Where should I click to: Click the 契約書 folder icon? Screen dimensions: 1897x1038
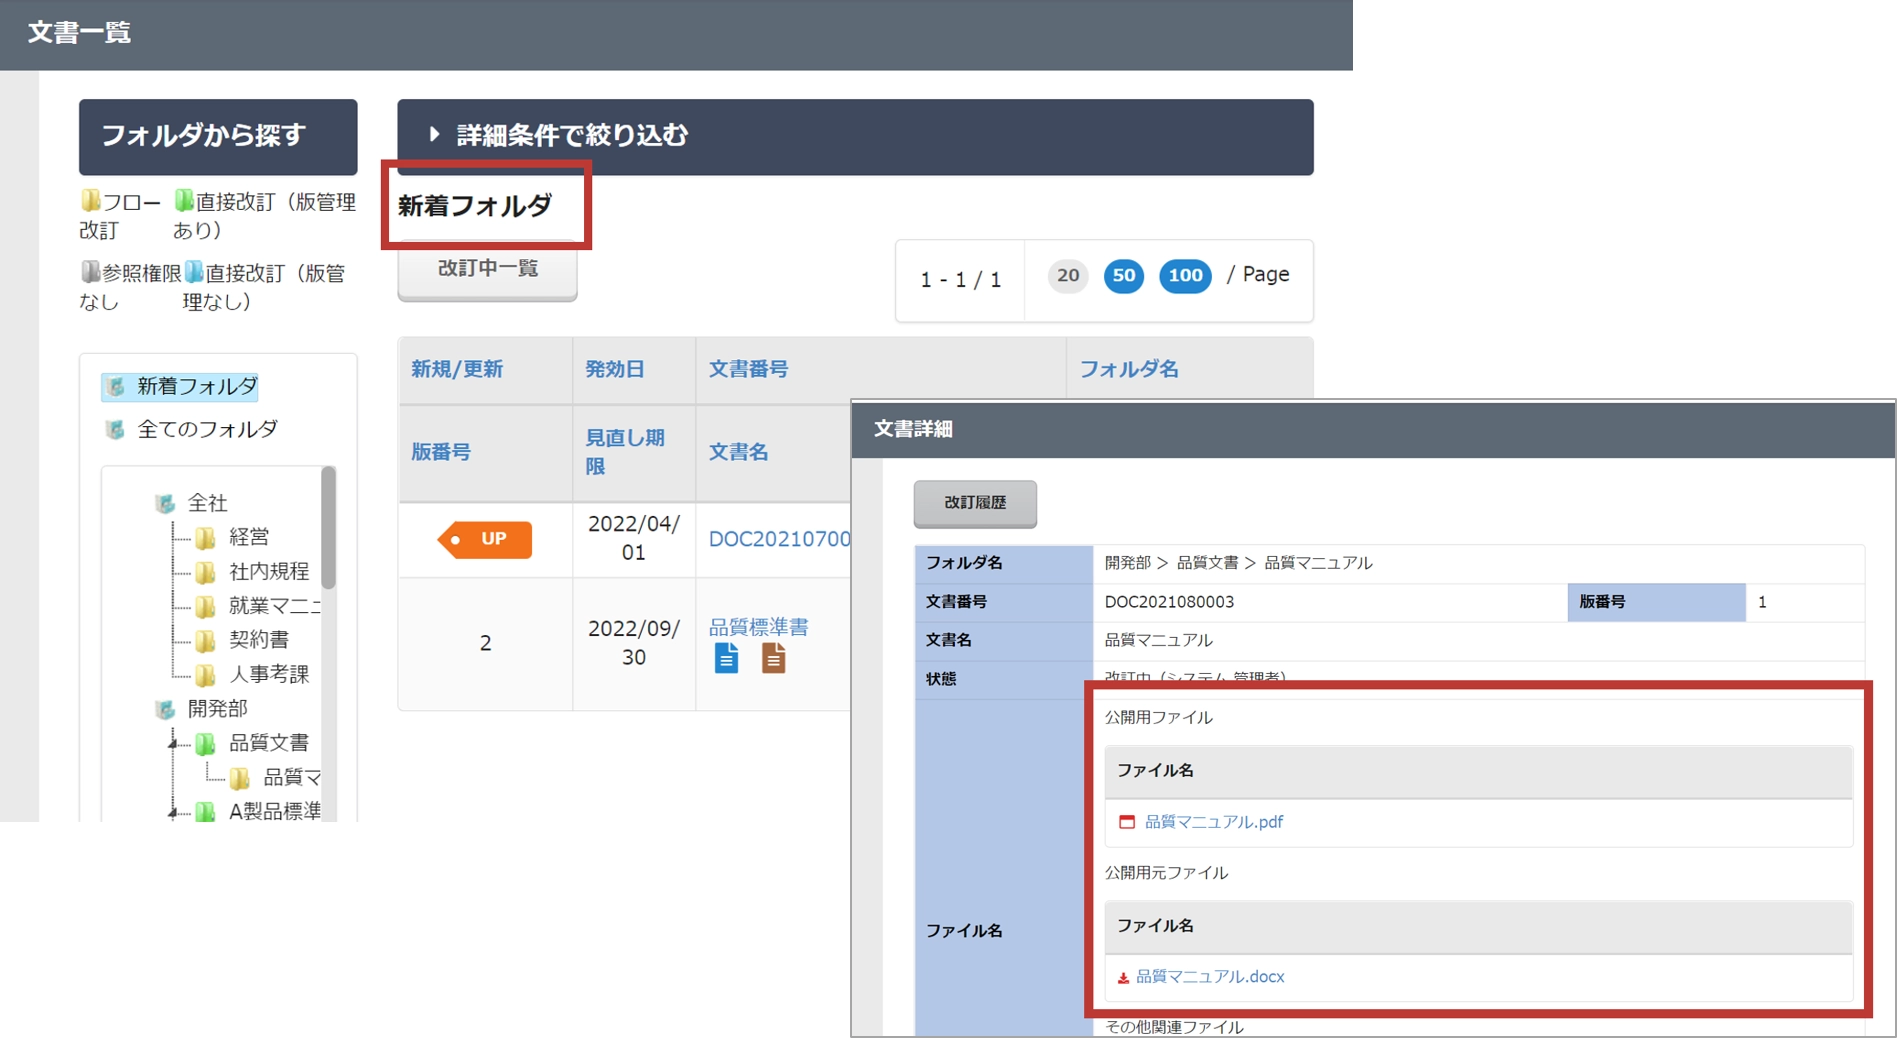[x=205, y=640]
